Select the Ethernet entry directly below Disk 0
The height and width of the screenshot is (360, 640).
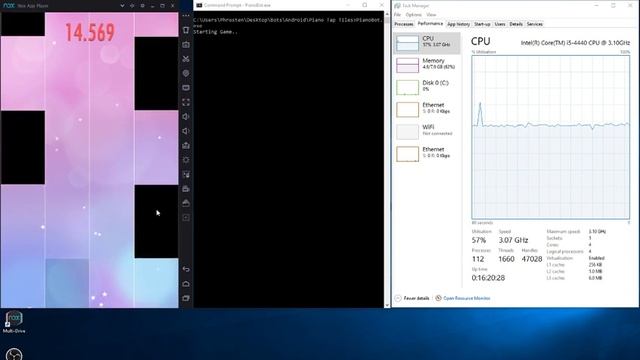click(427, 109)
